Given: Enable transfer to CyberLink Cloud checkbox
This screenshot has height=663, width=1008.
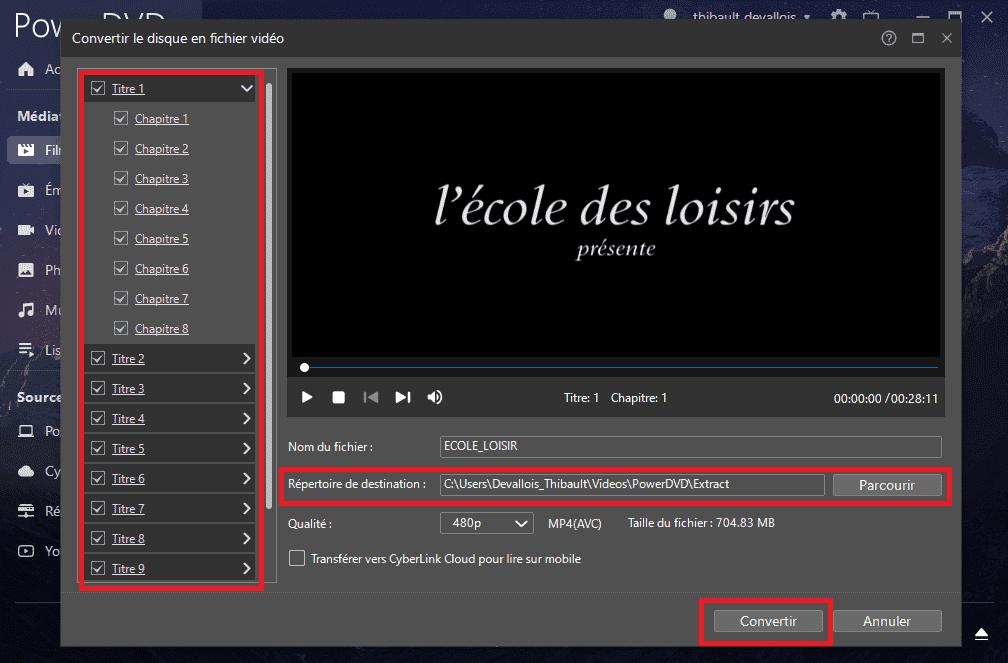Looking at the screenshot, I should tap(296, 558).
